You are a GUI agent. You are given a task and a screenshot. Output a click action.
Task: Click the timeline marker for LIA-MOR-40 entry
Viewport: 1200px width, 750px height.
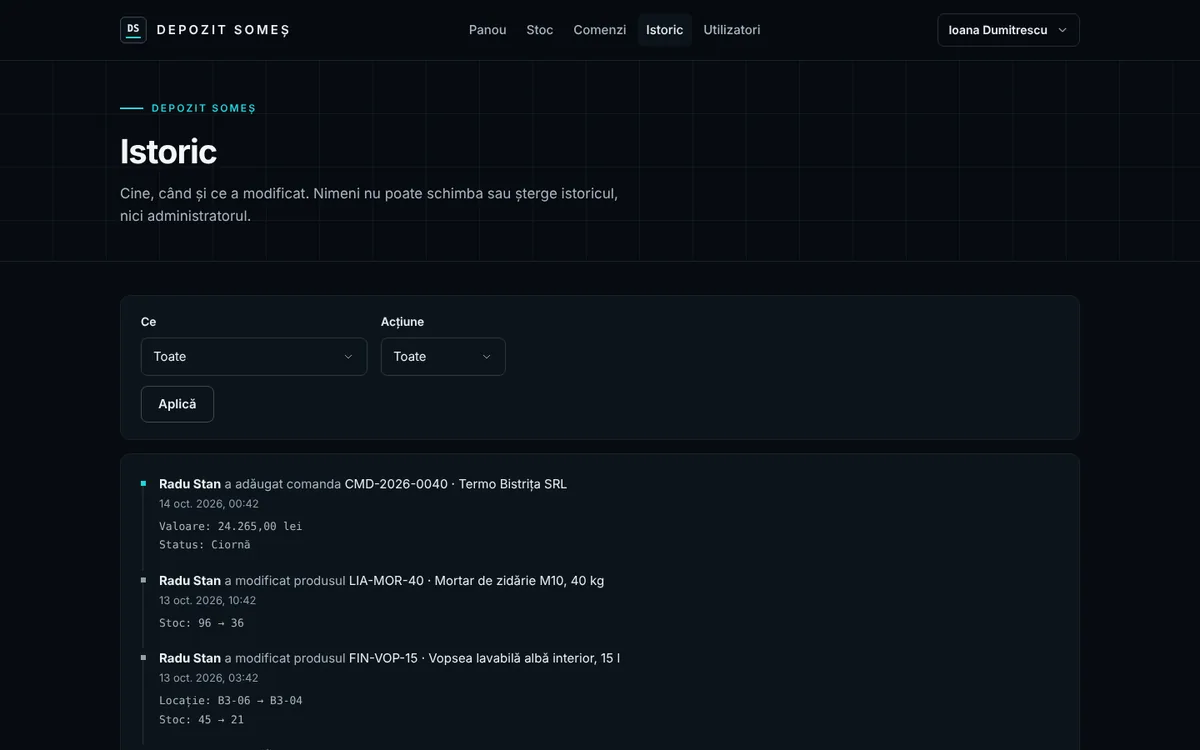[143, 580]
